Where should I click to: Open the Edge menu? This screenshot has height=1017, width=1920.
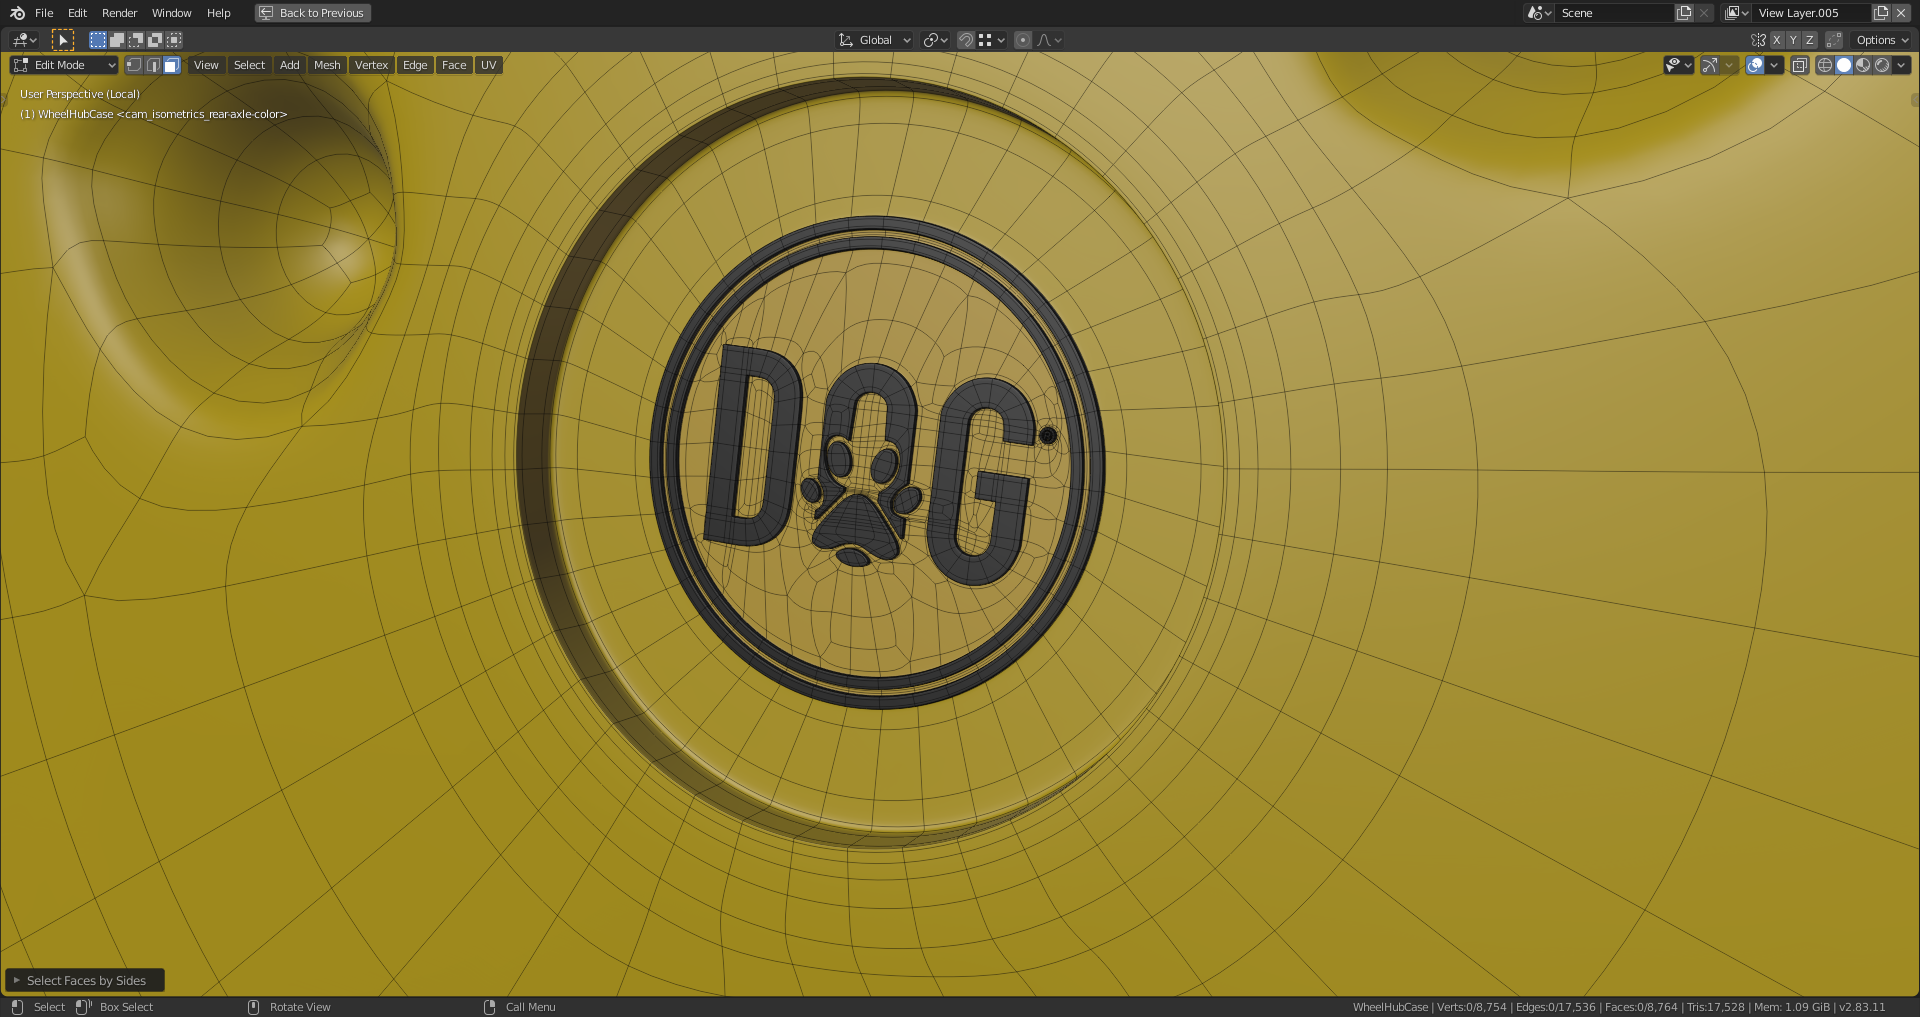pos(415,65)
